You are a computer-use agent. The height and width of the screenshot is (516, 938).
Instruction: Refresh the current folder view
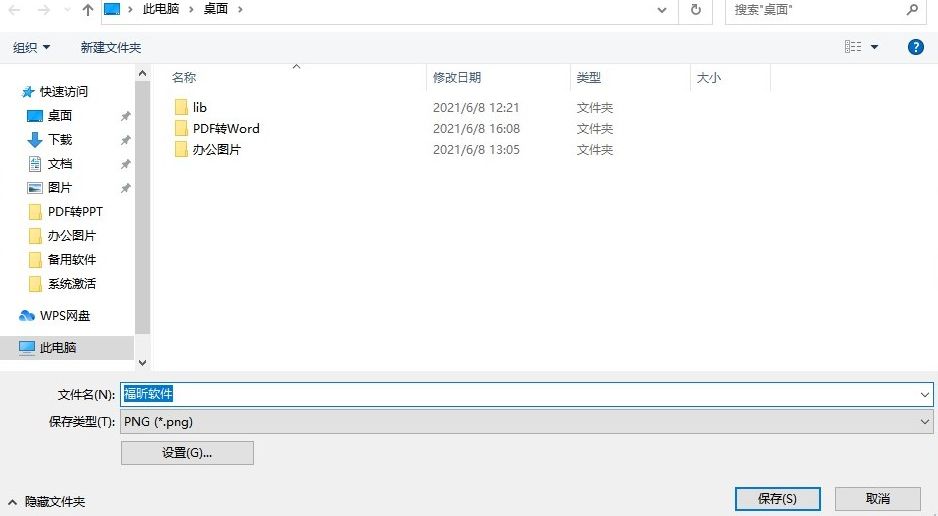pos(695,10)
